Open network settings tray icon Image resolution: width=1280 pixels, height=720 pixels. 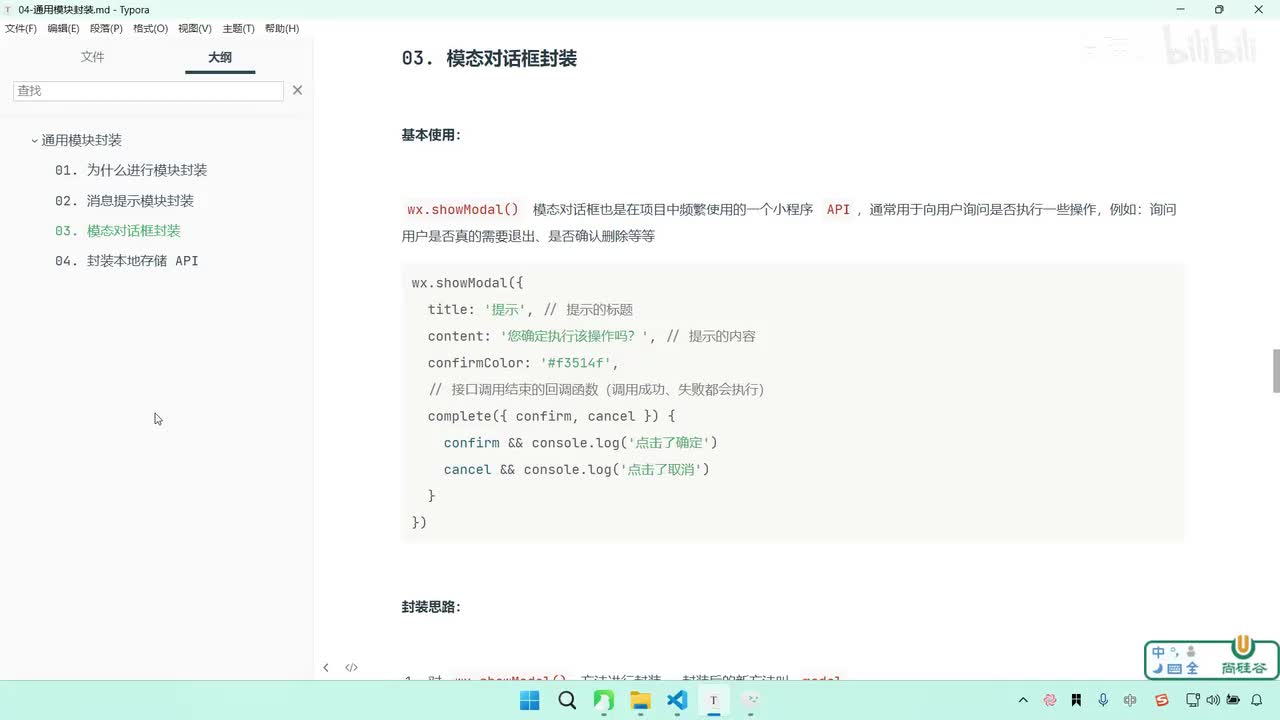pos(1192,700)
